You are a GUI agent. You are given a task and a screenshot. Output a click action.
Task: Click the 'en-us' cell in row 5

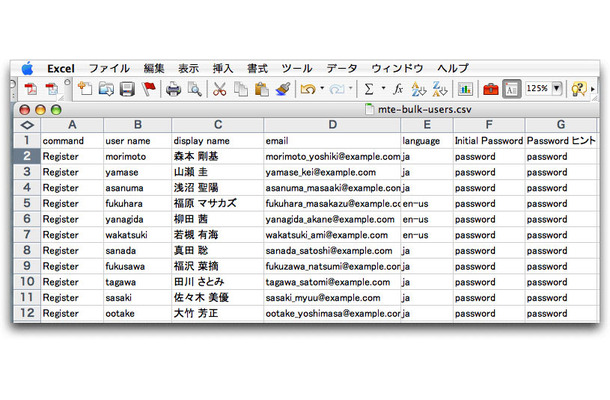[427, 204]
